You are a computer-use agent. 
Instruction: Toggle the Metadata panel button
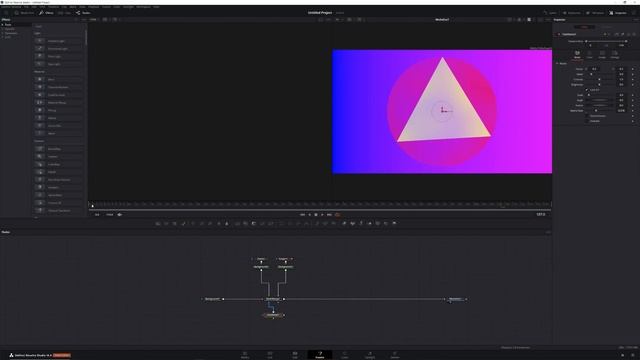coord(595,13)
